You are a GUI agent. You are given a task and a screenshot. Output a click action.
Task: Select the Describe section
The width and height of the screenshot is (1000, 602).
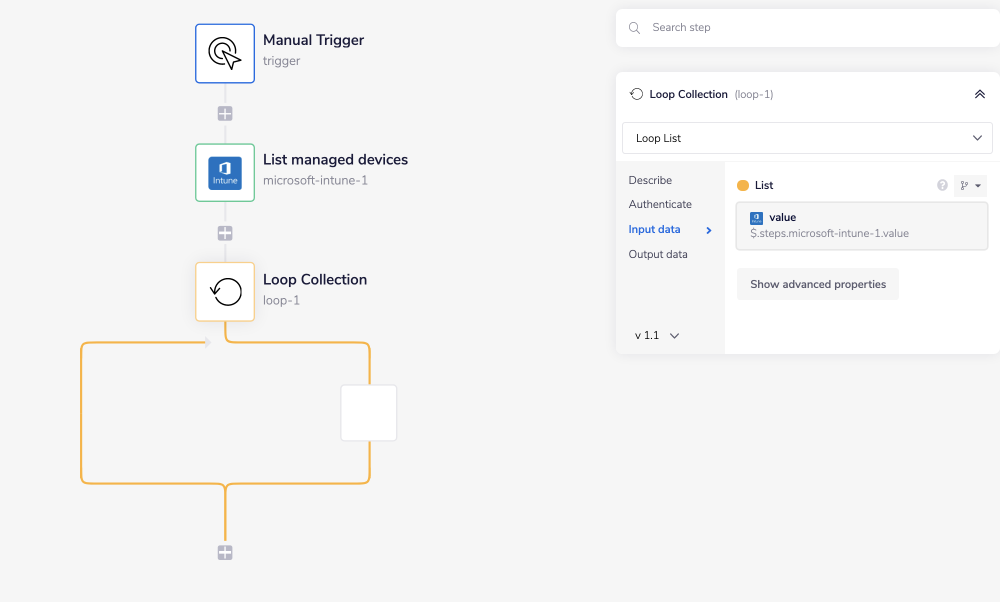(650, 180)
